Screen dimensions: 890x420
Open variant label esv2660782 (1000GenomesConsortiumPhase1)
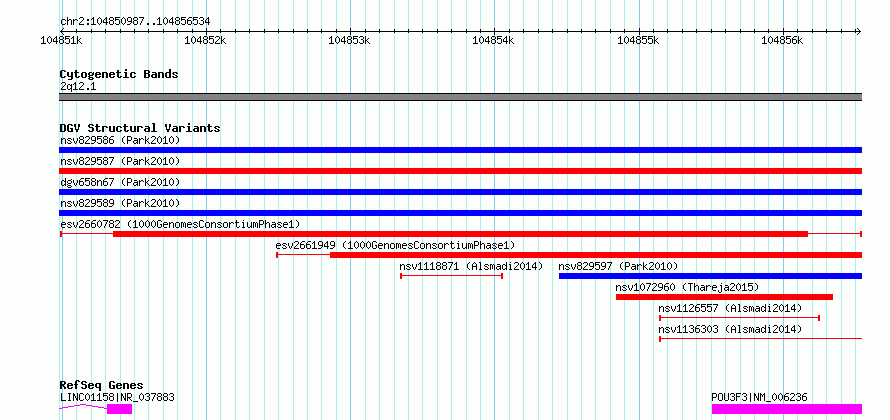tap(180, 224)
